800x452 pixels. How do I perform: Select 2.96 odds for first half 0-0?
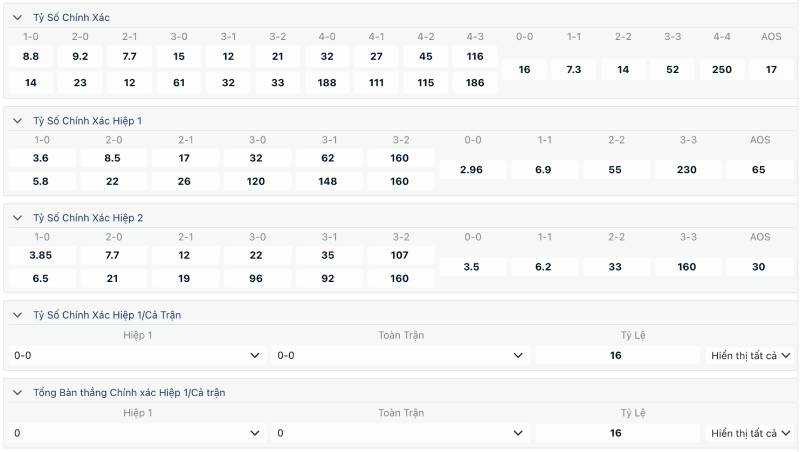point(472,170)
